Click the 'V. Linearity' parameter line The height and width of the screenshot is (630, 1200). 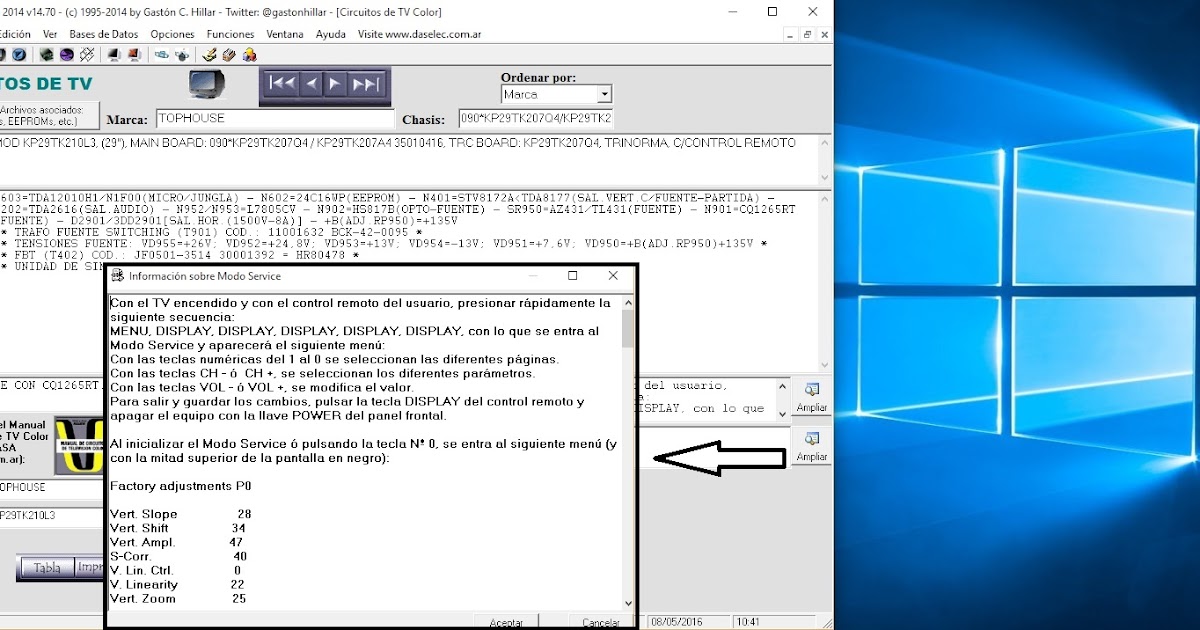[x=177, y=584]
